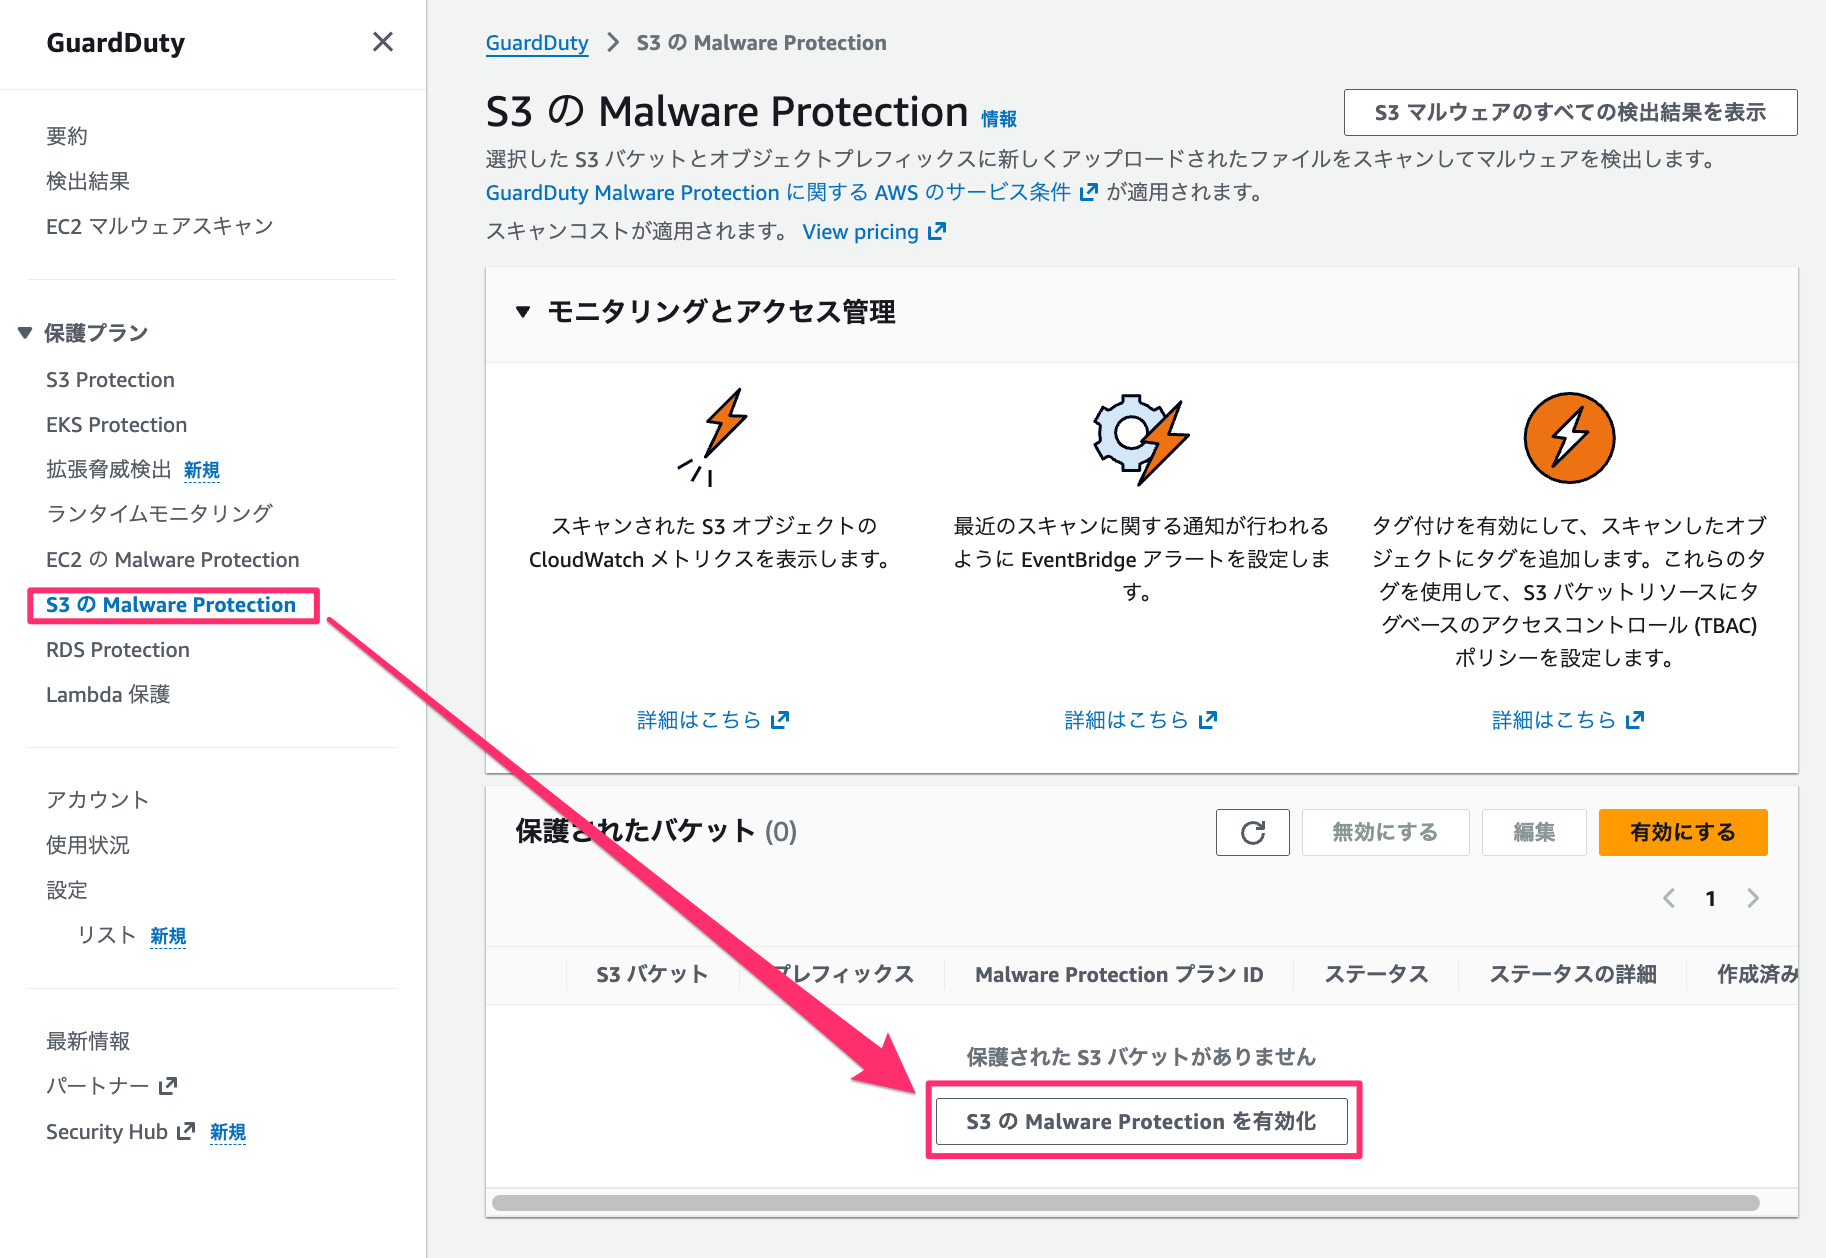Close the GuardDuty navigation panel

tap(382, 42)
